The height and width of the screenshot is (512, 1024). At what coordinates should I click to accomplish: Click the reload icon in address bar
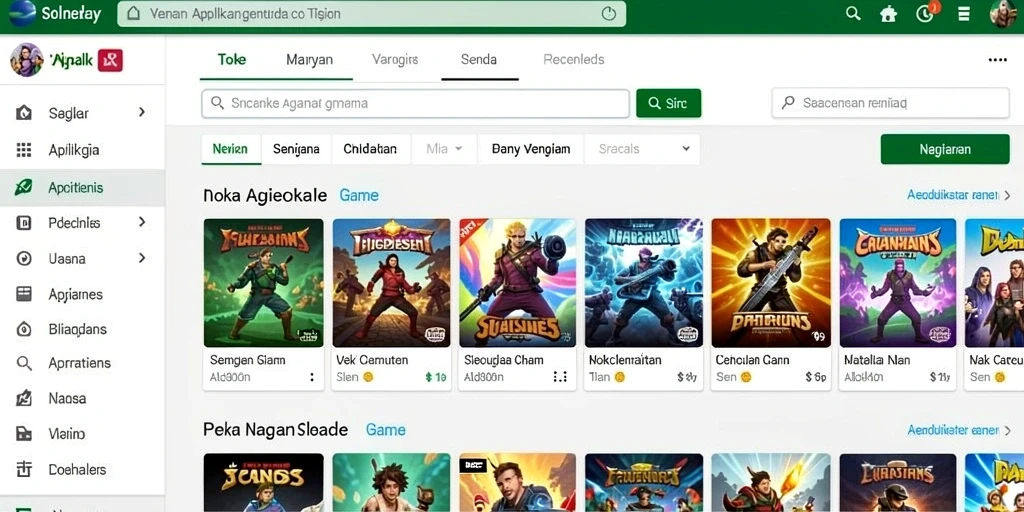coord(609,14)
